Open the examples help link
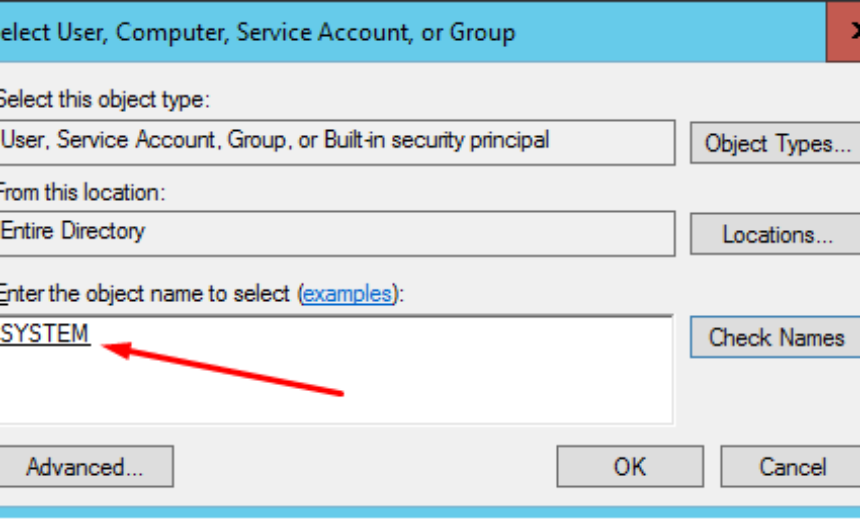Viewport: 860px width, 520px height. (347, 294)
